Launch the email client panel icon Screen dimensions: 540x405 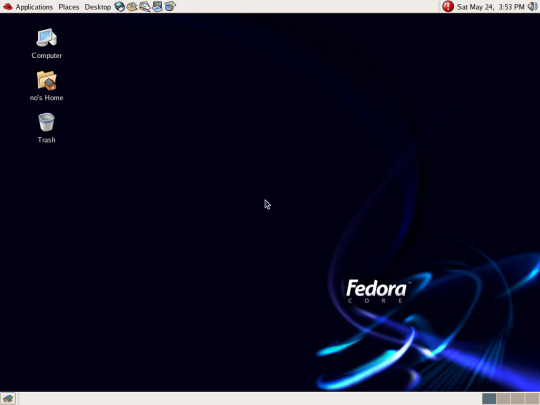click(x=132, y=7)
